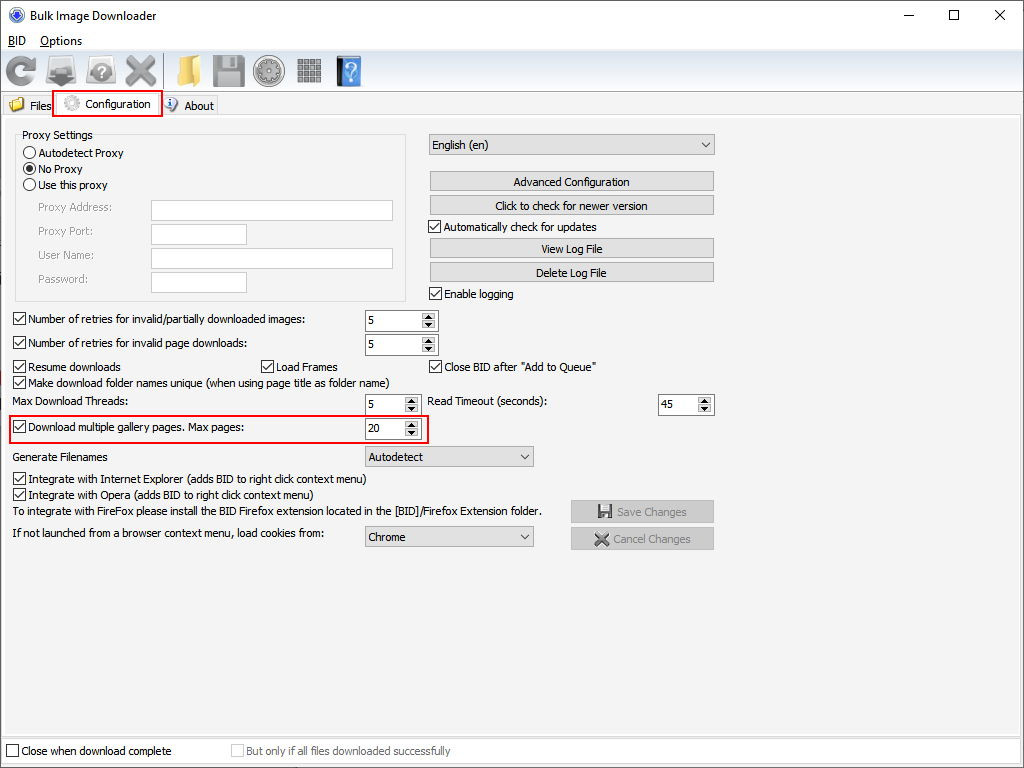1024x768 pixels.
Task: Click the floppy disk save toolbar icon
Action: pyautogui.click(x=229, y=71)
